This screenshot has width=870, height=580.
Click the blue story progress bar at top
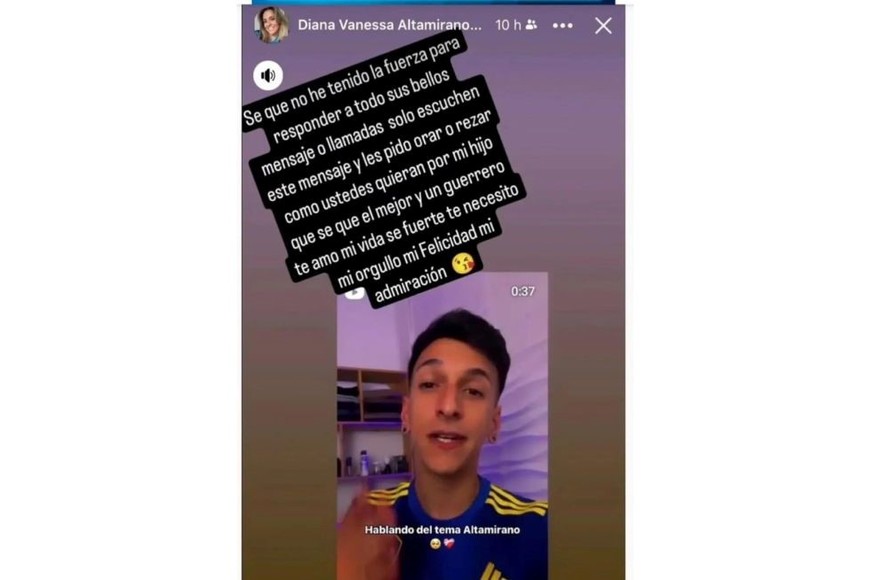pos(433,2)
